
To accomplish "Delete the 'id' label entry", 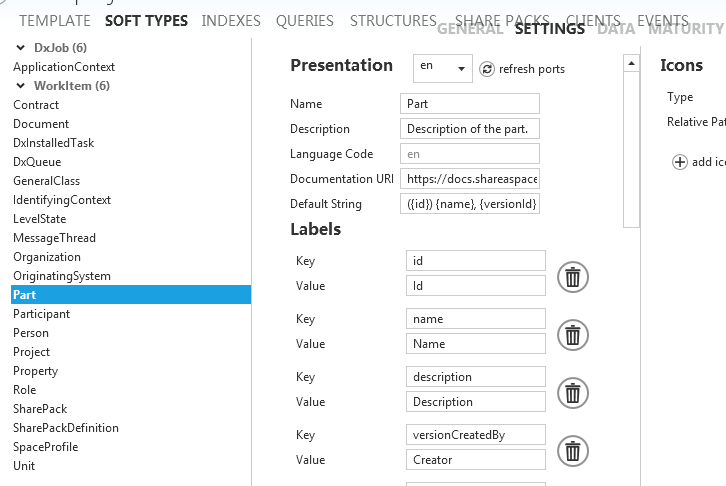I will tap(572, 277).
